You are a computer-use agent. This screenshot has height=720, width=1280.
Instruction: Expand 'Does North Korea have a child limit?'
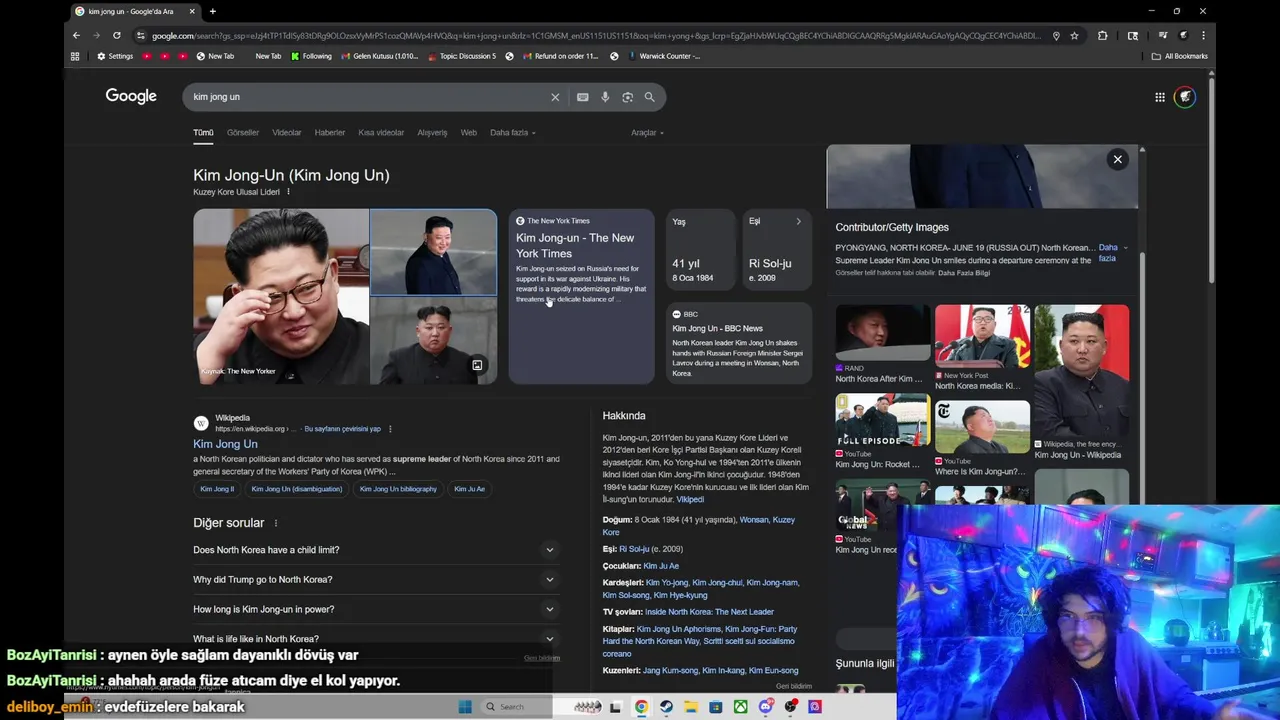374,550
